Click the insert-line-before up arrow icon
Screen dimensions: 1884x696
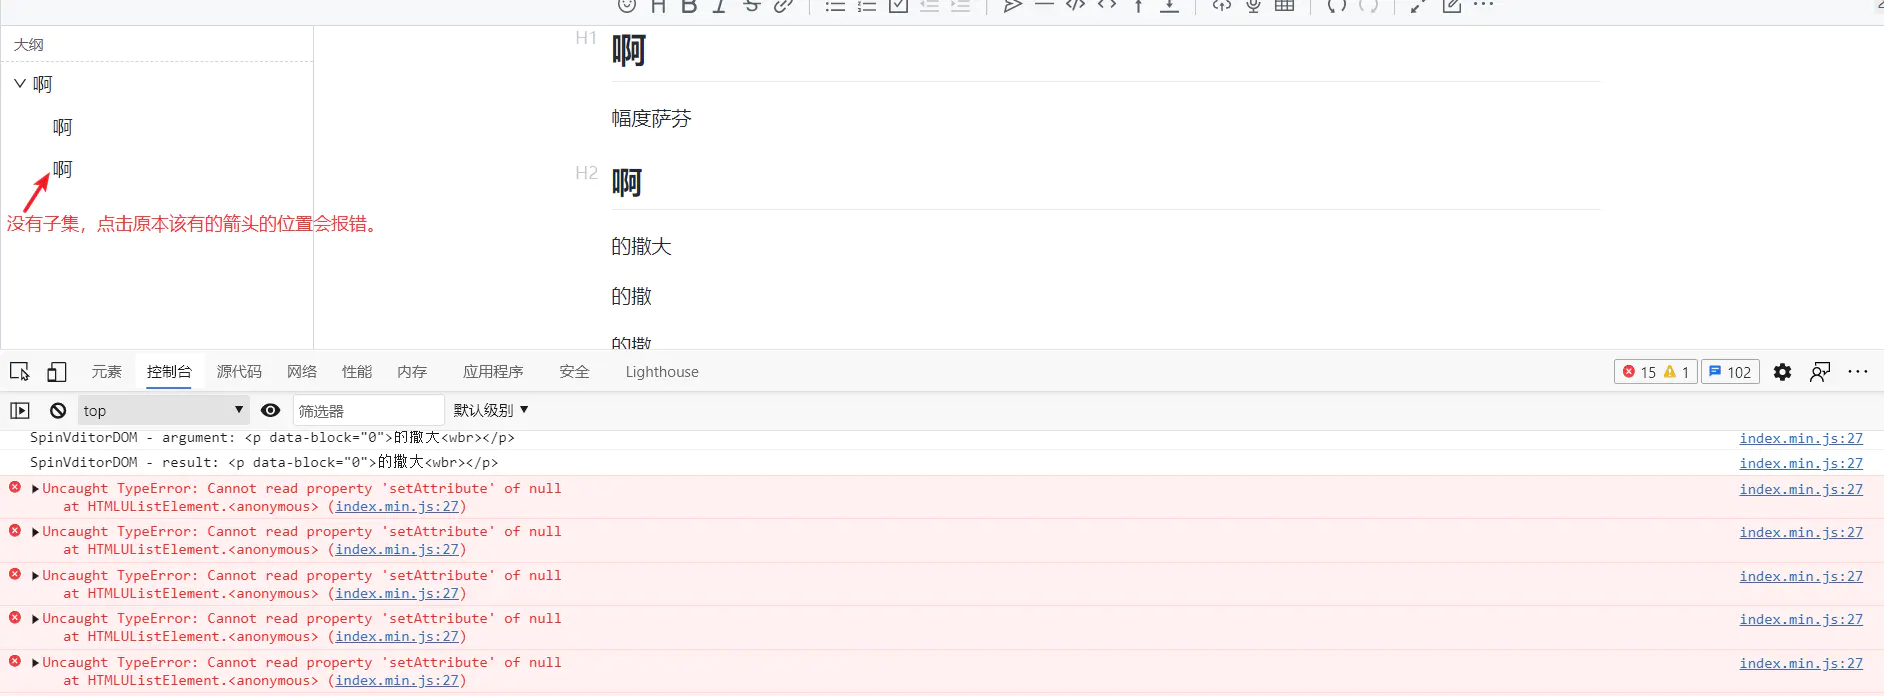point(1138,5)
